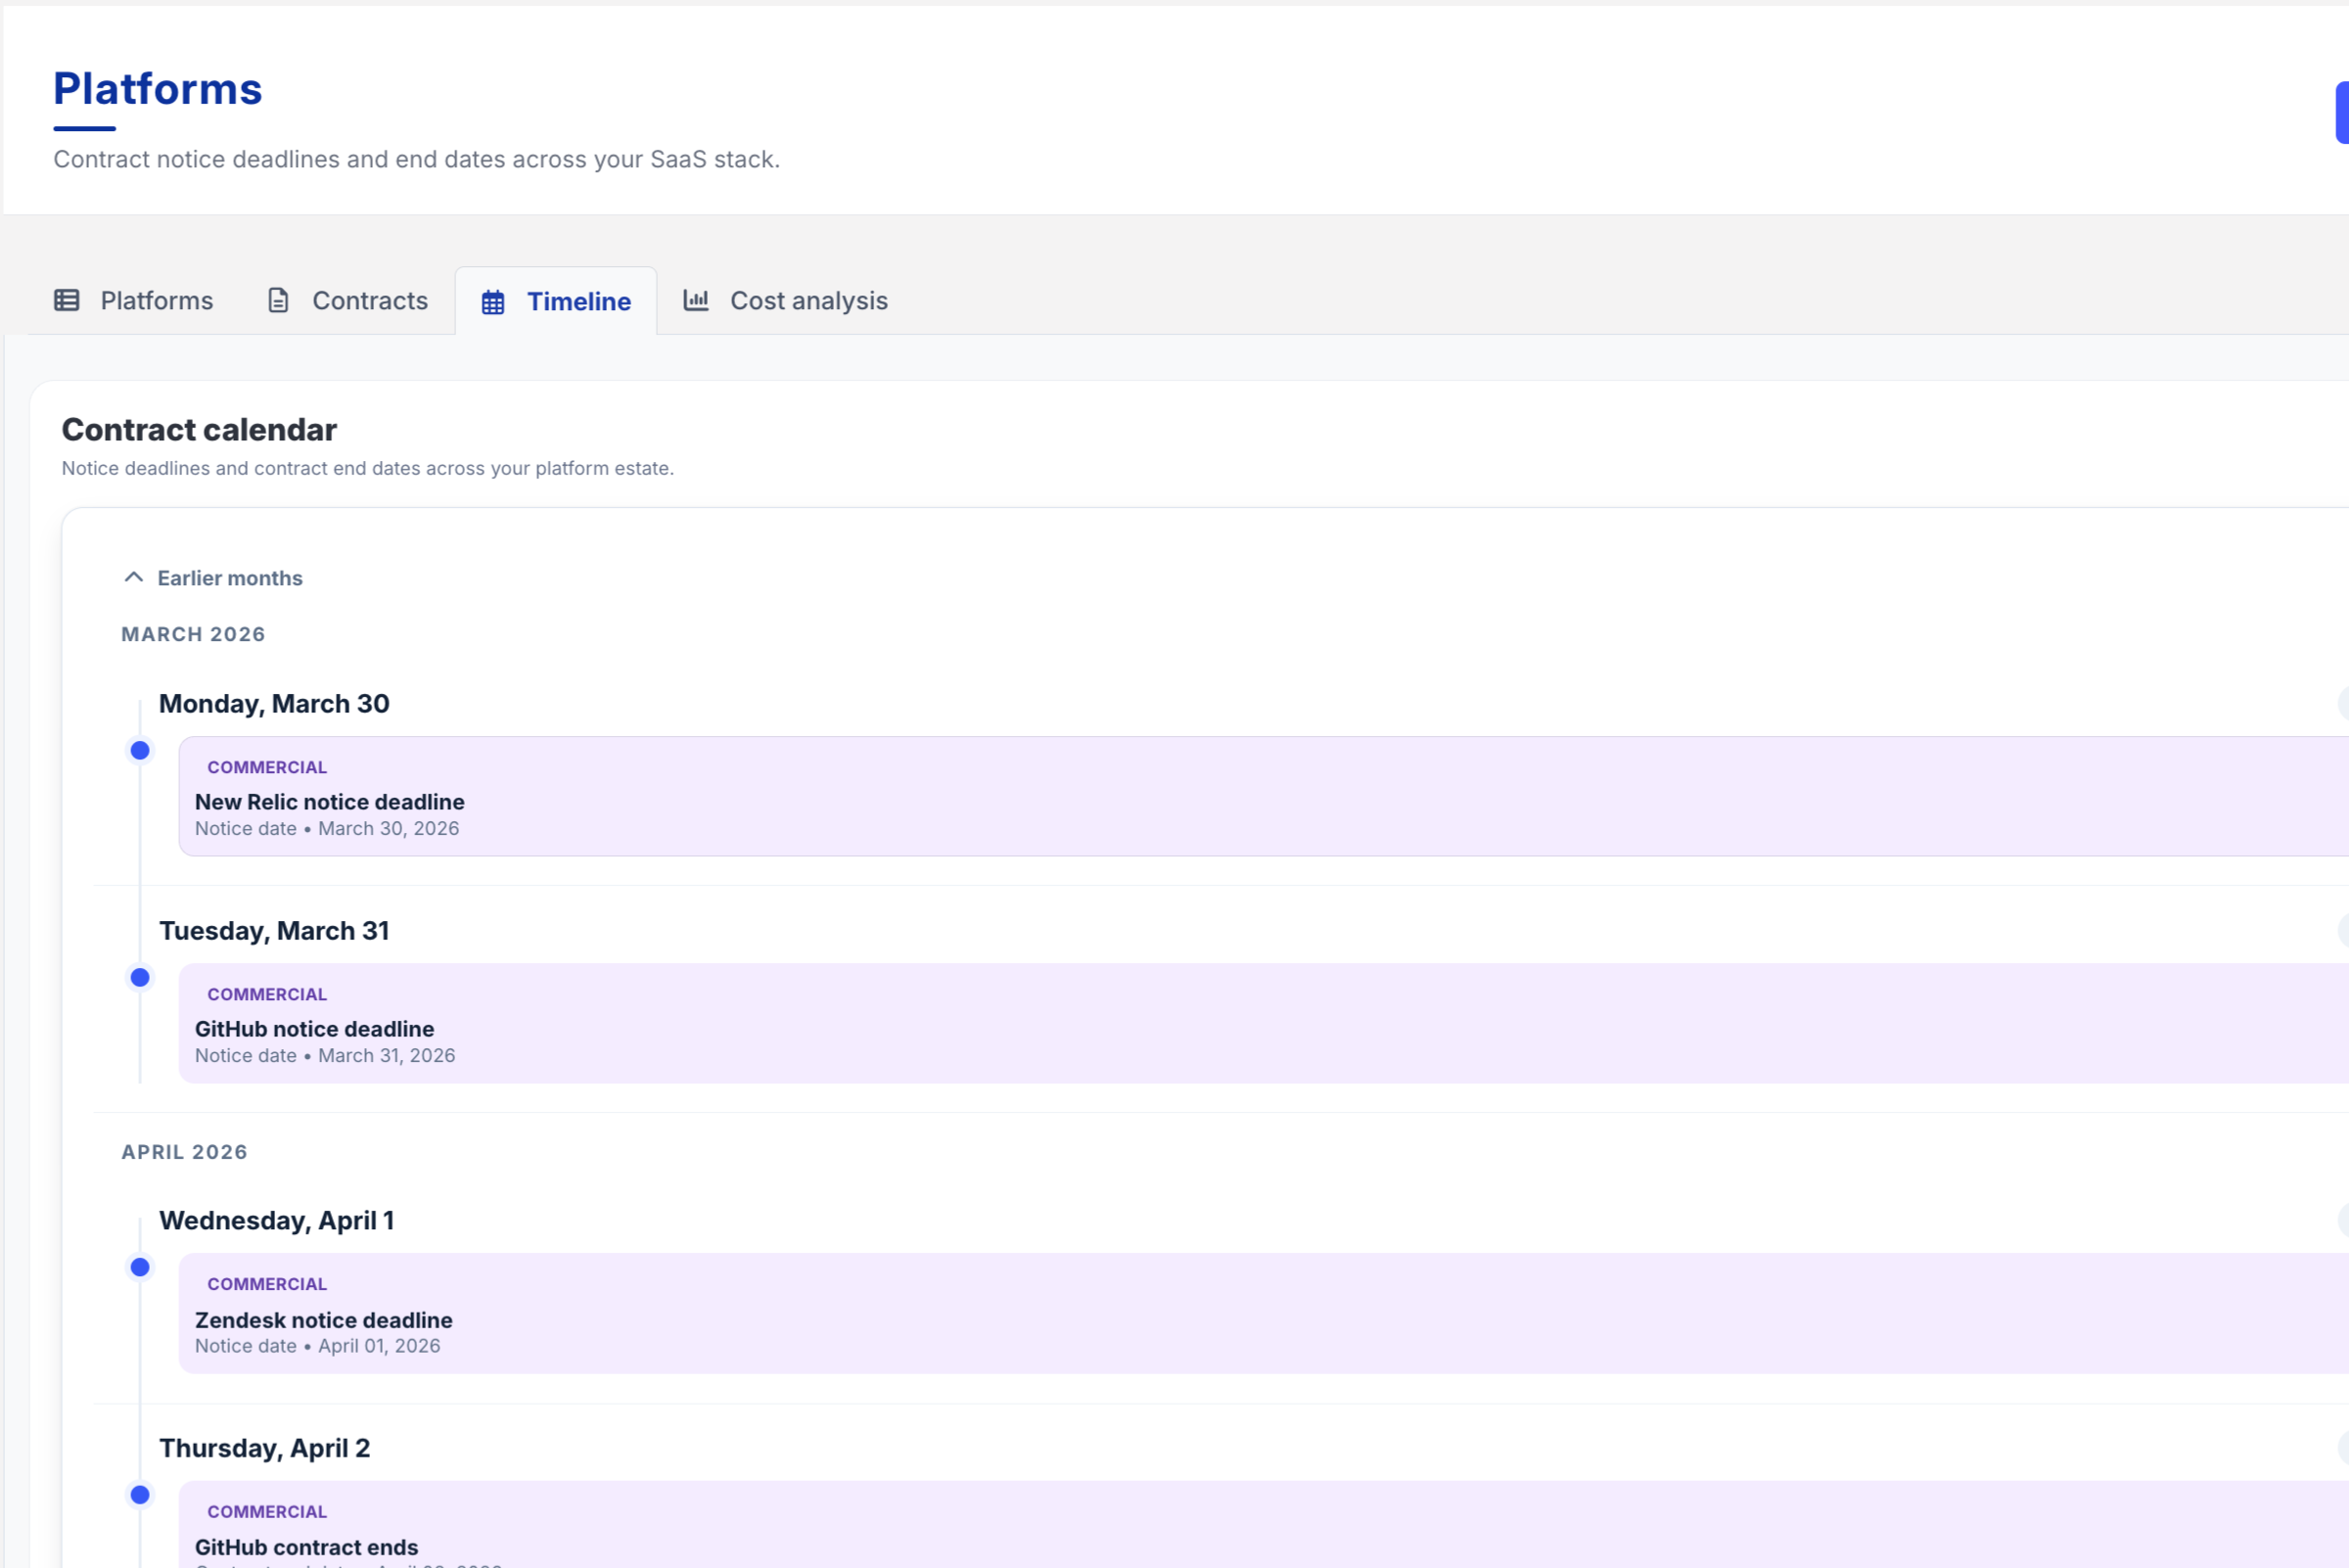This screenshot has height=1568, width=2349.
Task: Click the Platforms page heading
Action: point(158,89)
